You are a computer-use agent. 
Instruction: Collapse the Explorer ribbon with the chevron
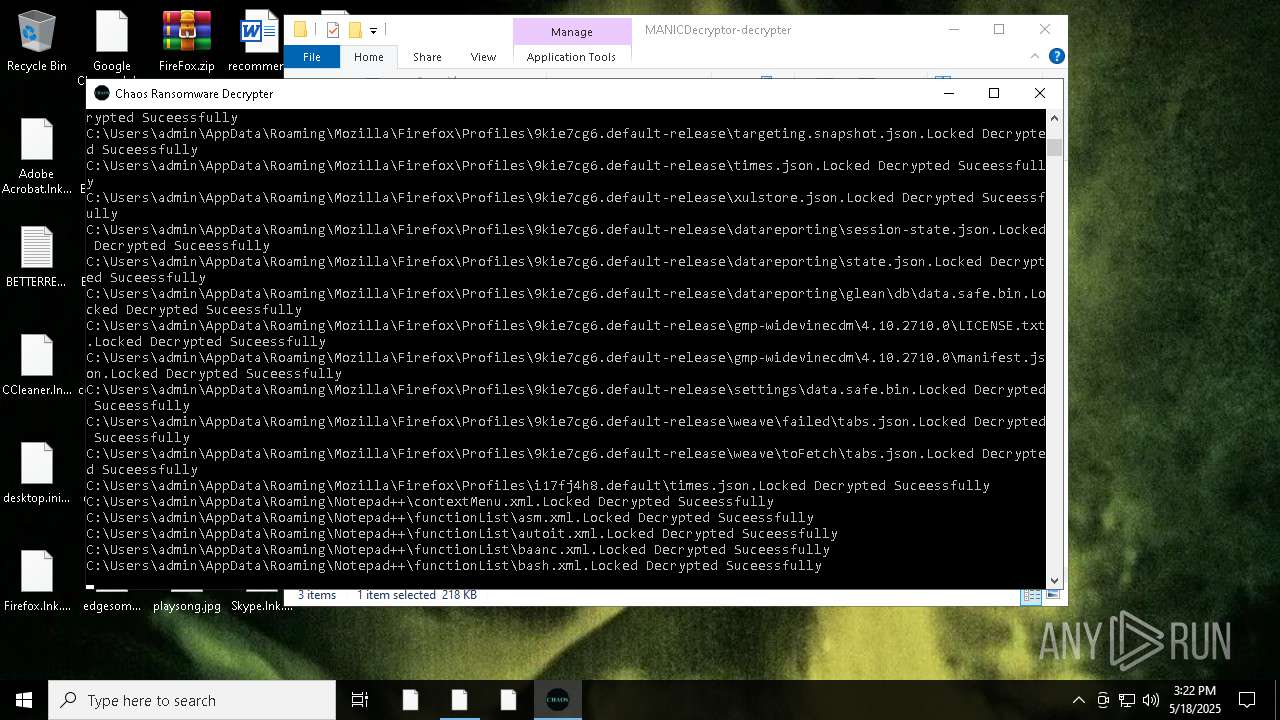point(1035,56)
